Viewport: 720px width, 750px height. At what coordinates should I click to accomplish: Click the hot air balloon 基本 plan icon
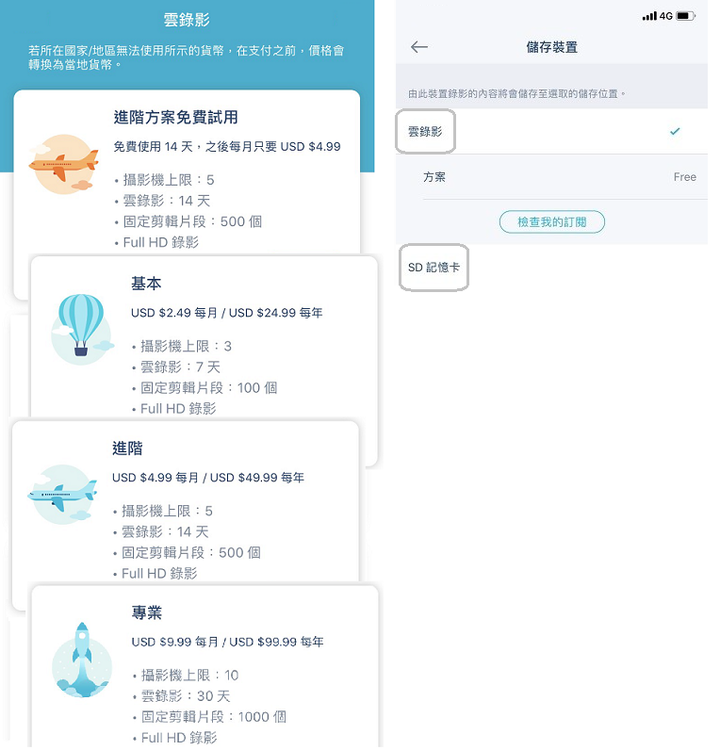[82, 329]
